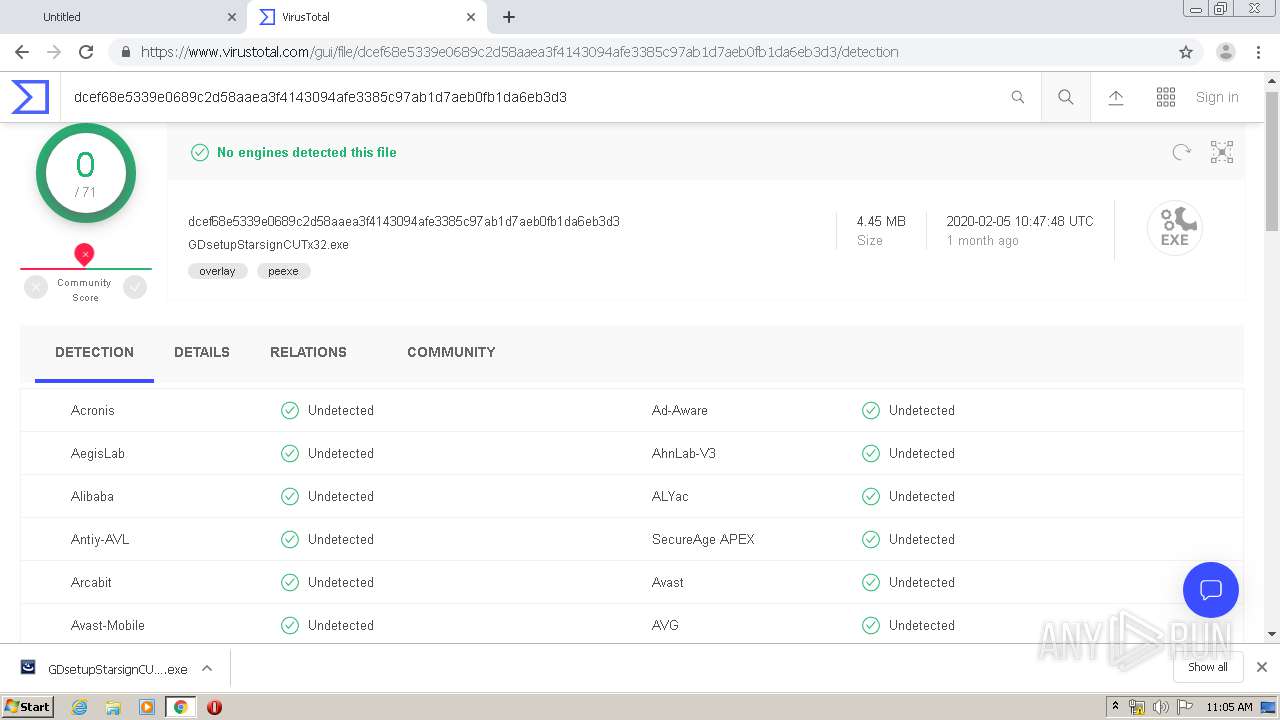Click the new tab plus button
Image resolution: width=1280 pixels, height=720 pixels.
tap(509, 17)
